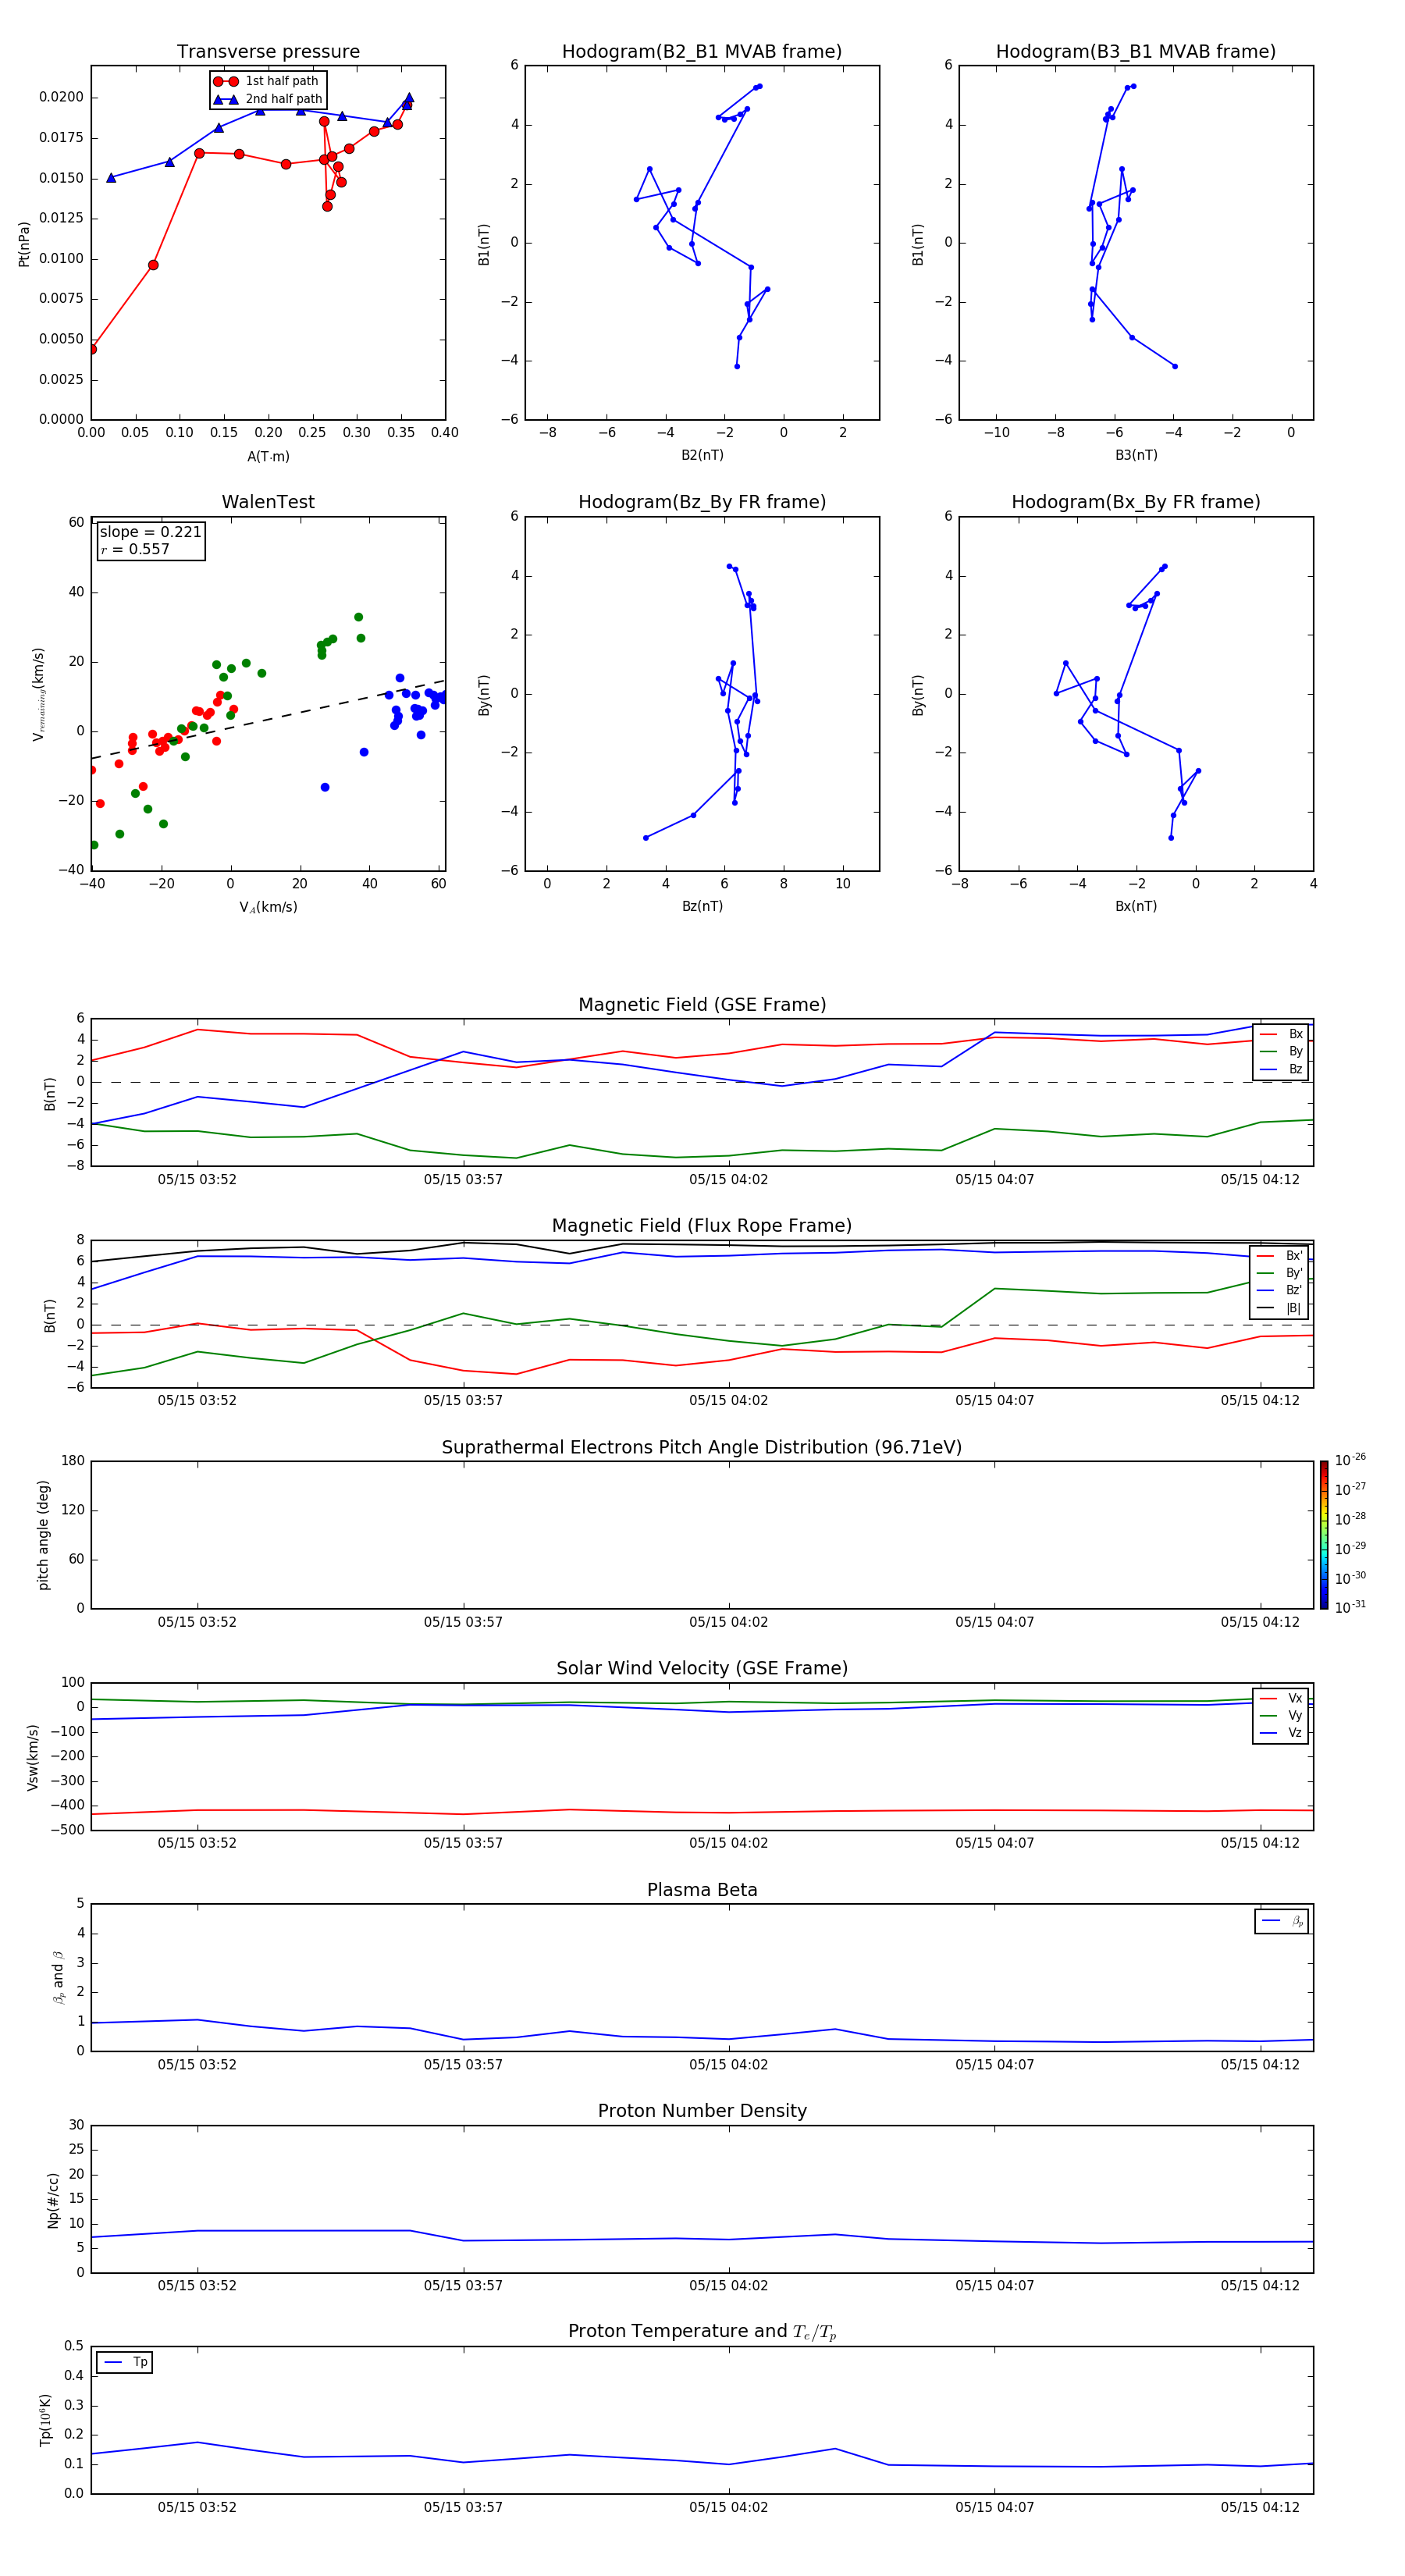The height and width of the screenshot is (2576, 1405).
Task: Select "Bz" in the GSE magnetic field legend
Action: pyautogui.click(x=1281, y=1069)
